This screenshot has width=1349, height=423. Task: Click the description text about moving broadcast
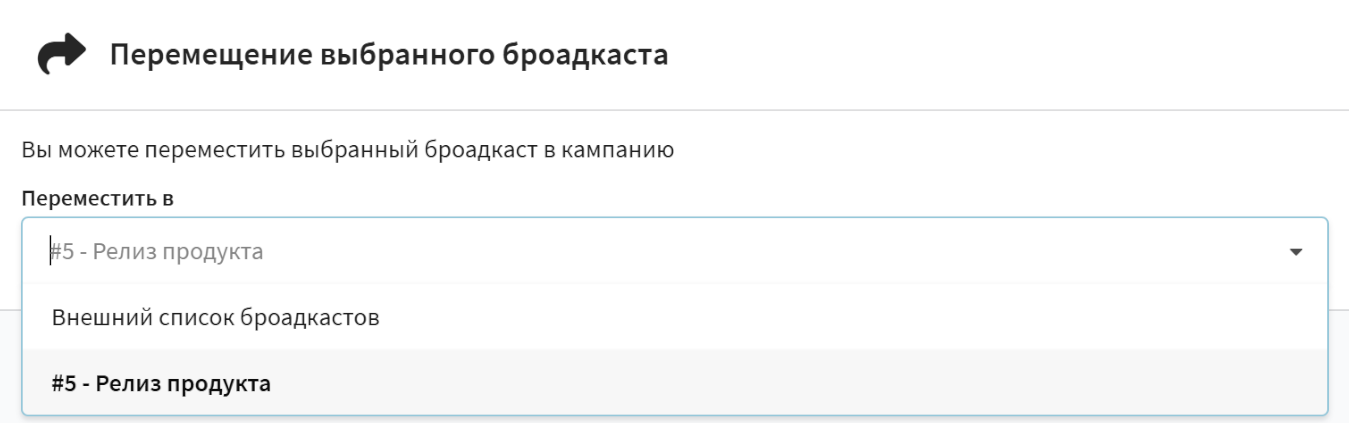tap(348, 151)
